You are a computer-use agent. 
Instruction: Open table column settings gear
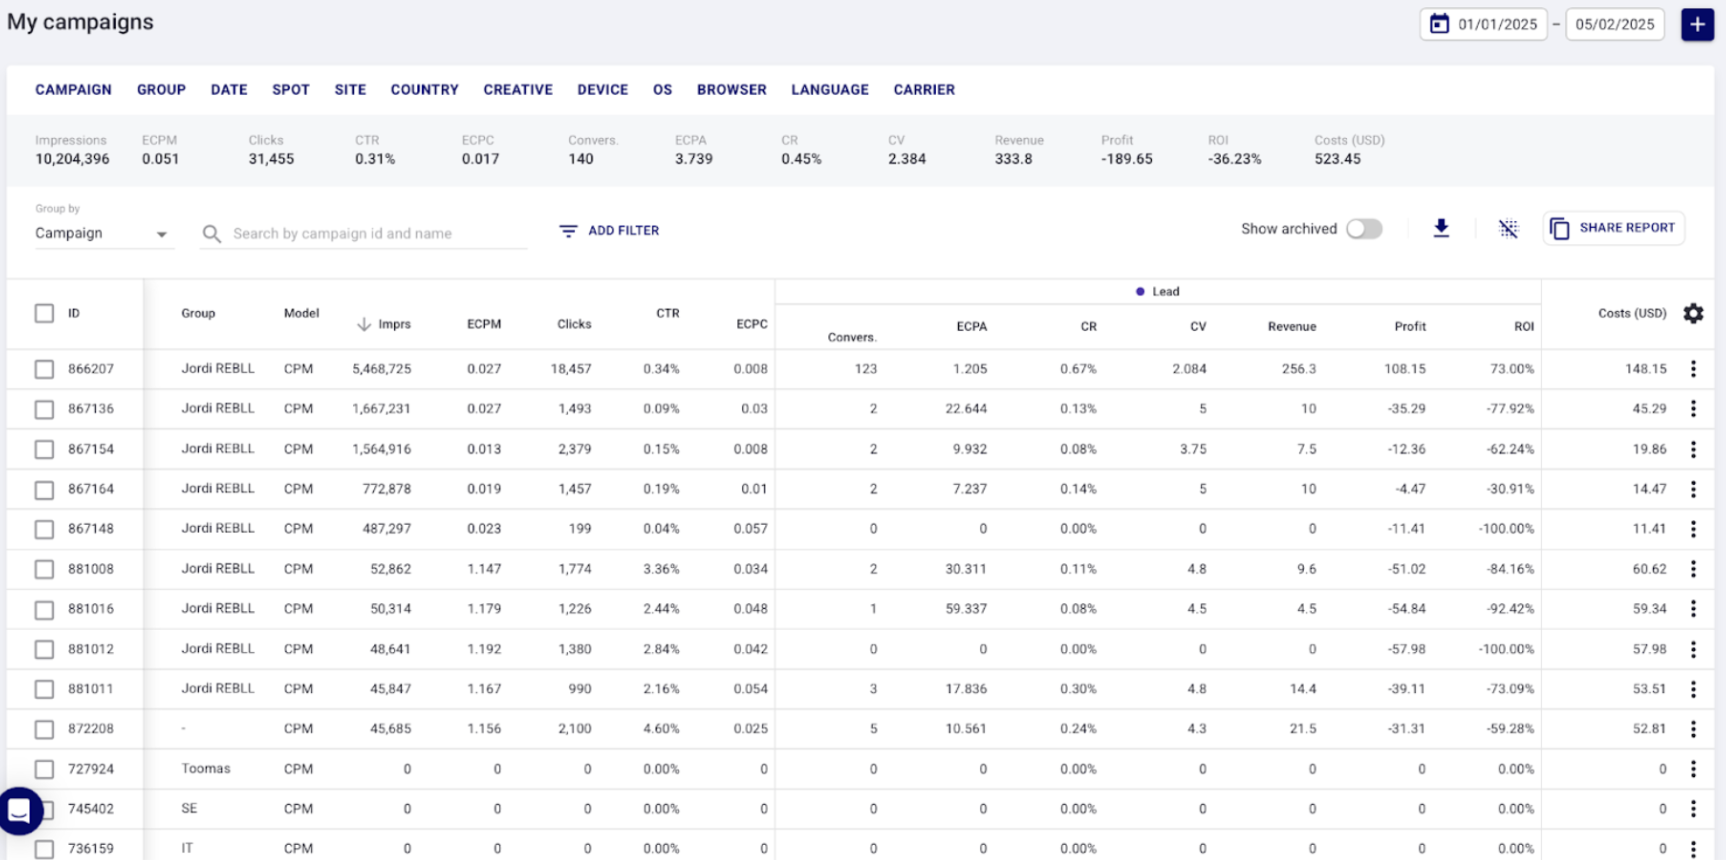(1693, 313)
